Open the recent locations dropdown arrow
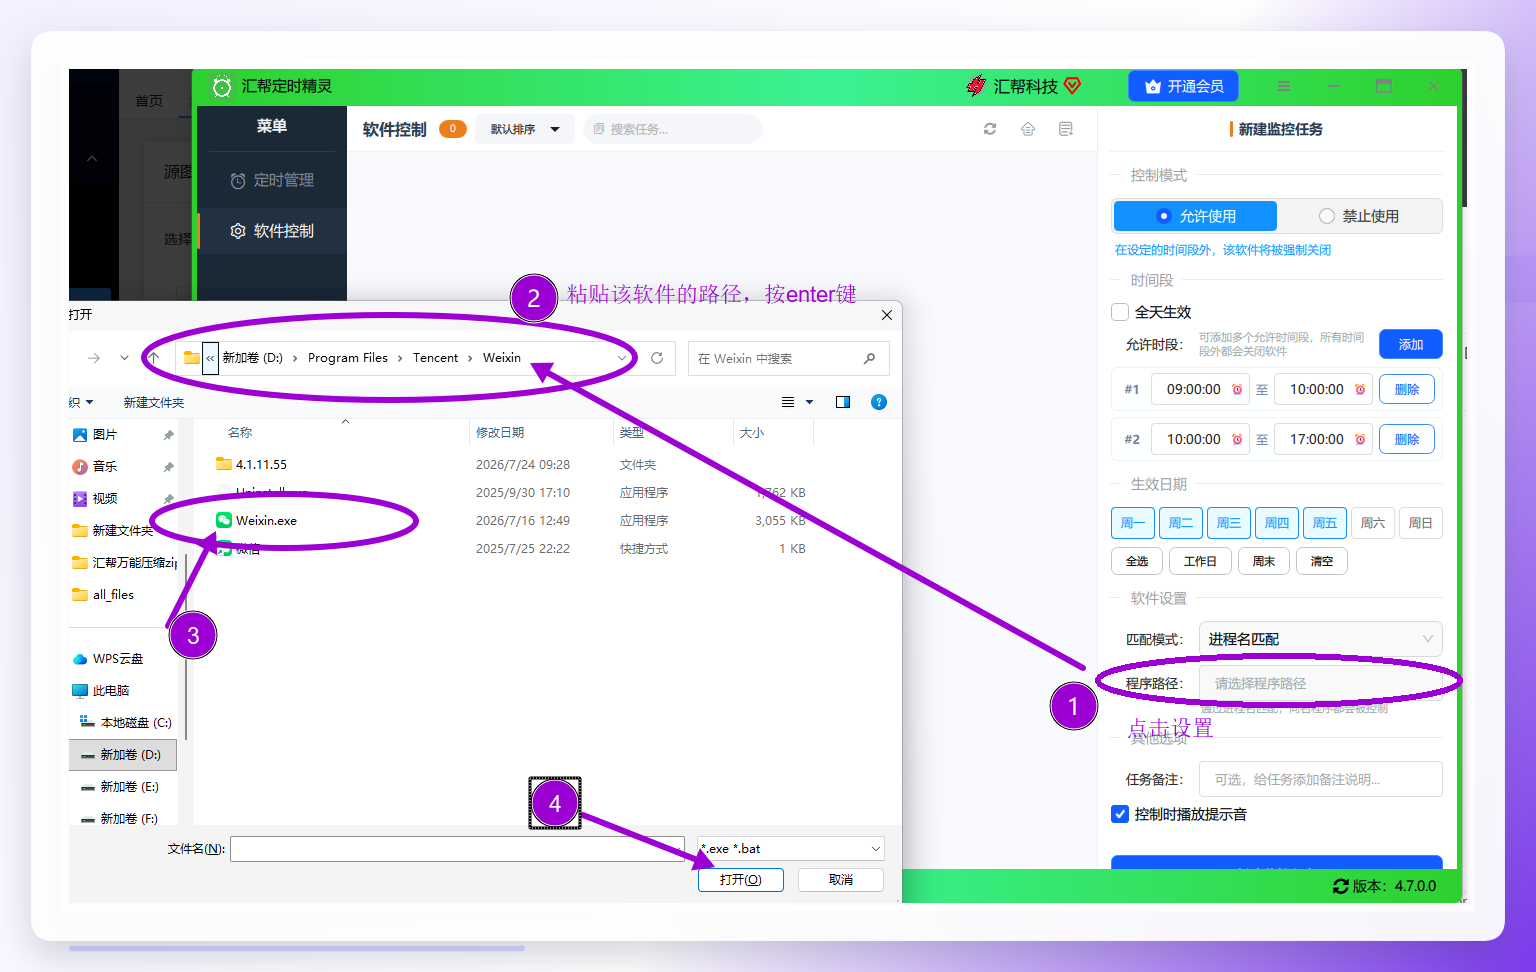1536x972 pixels. pos(124,358)
